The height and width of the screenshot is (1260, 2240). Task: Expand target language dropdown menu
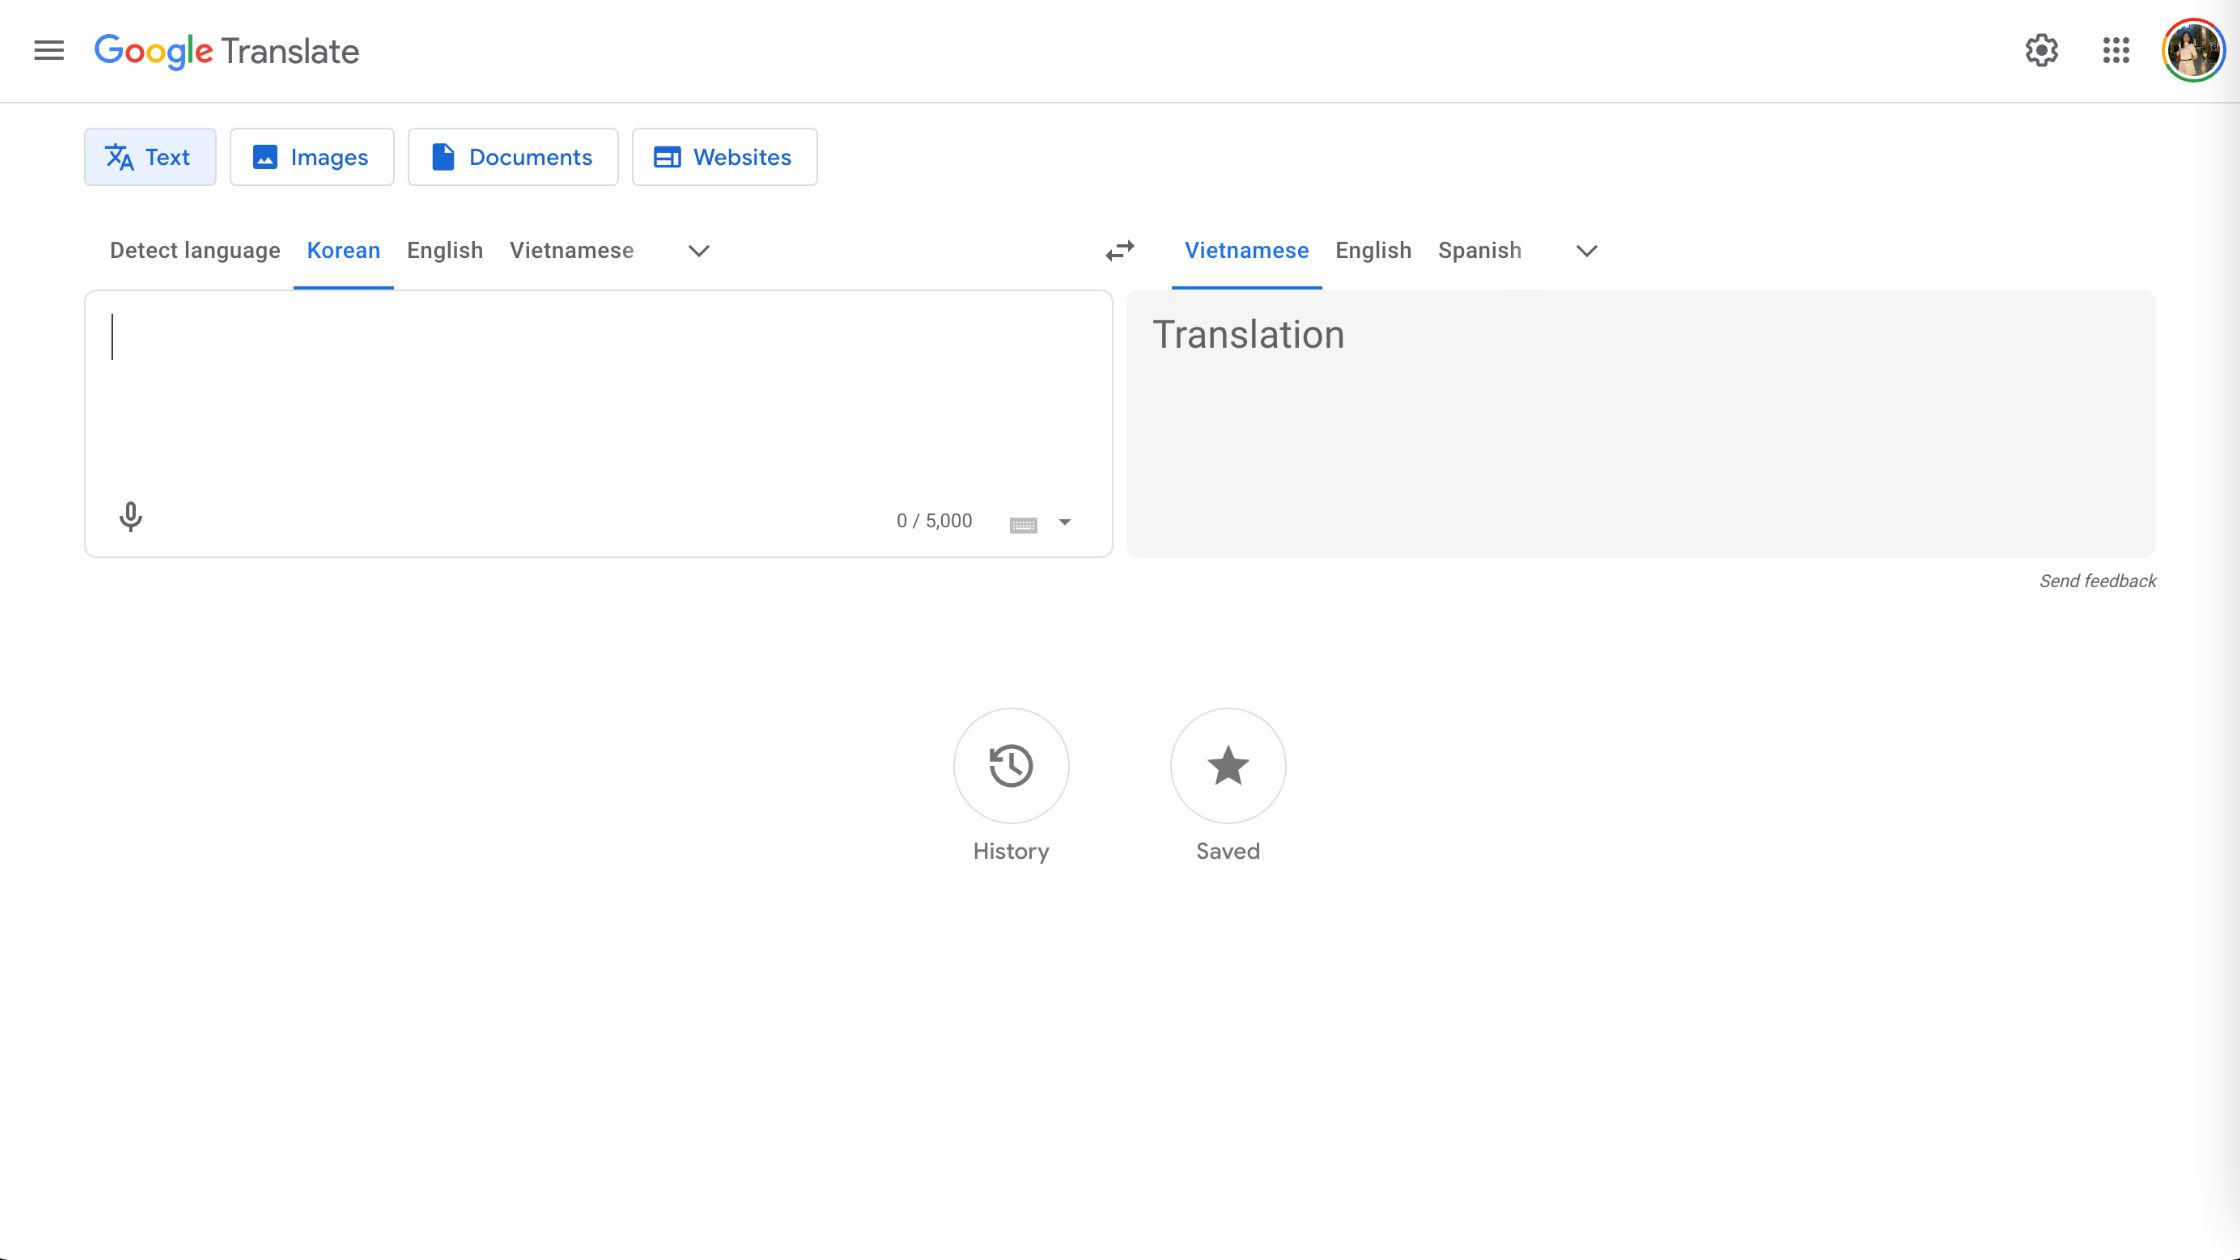pyautogui.click(x=1585, y=249)
